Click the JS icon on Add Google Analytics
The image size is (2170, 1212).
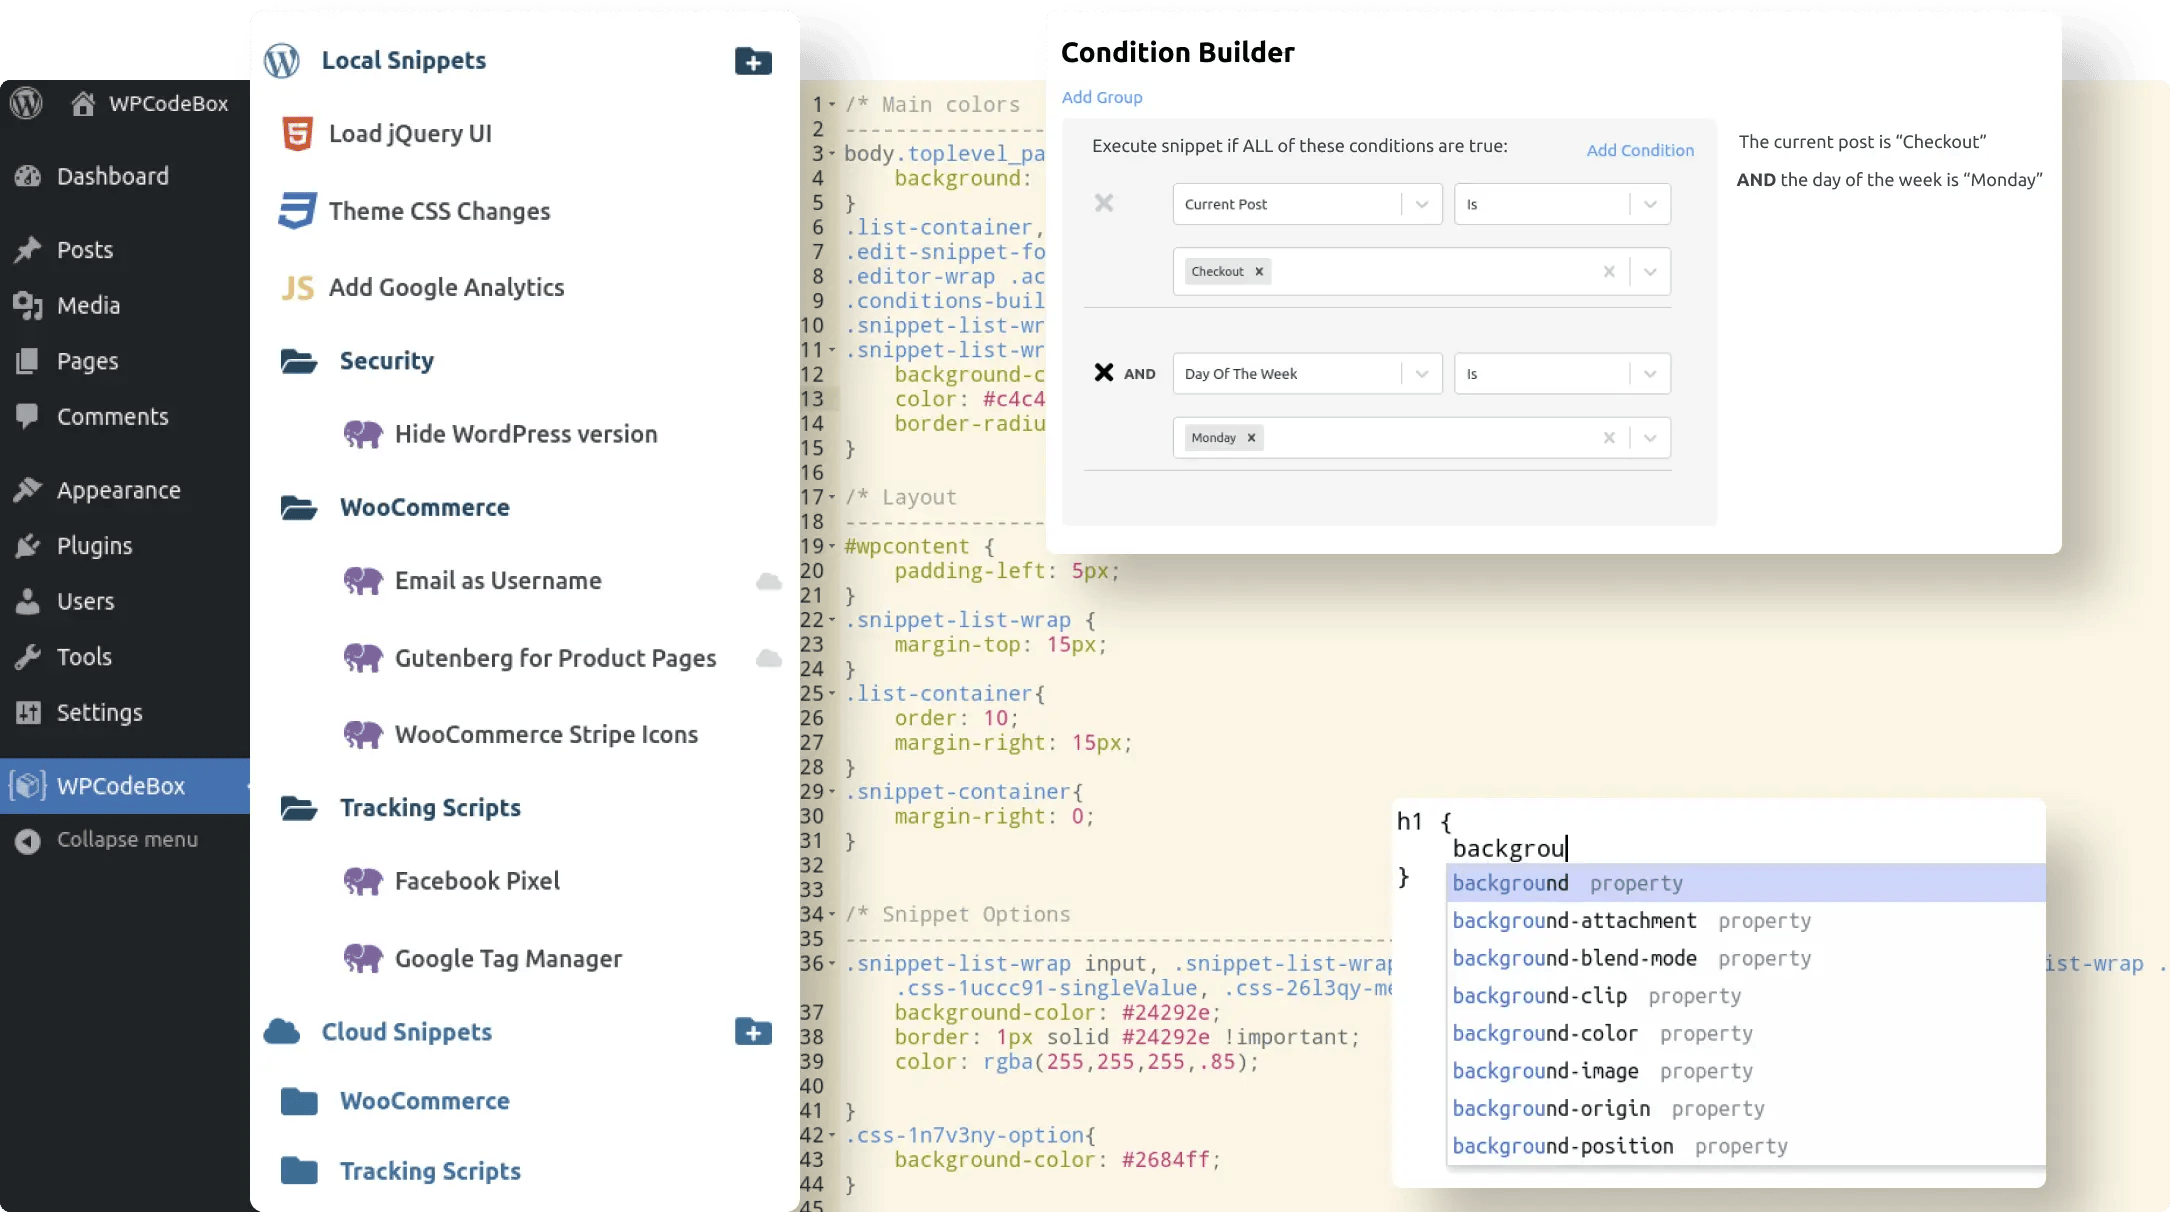click(297, 287)
